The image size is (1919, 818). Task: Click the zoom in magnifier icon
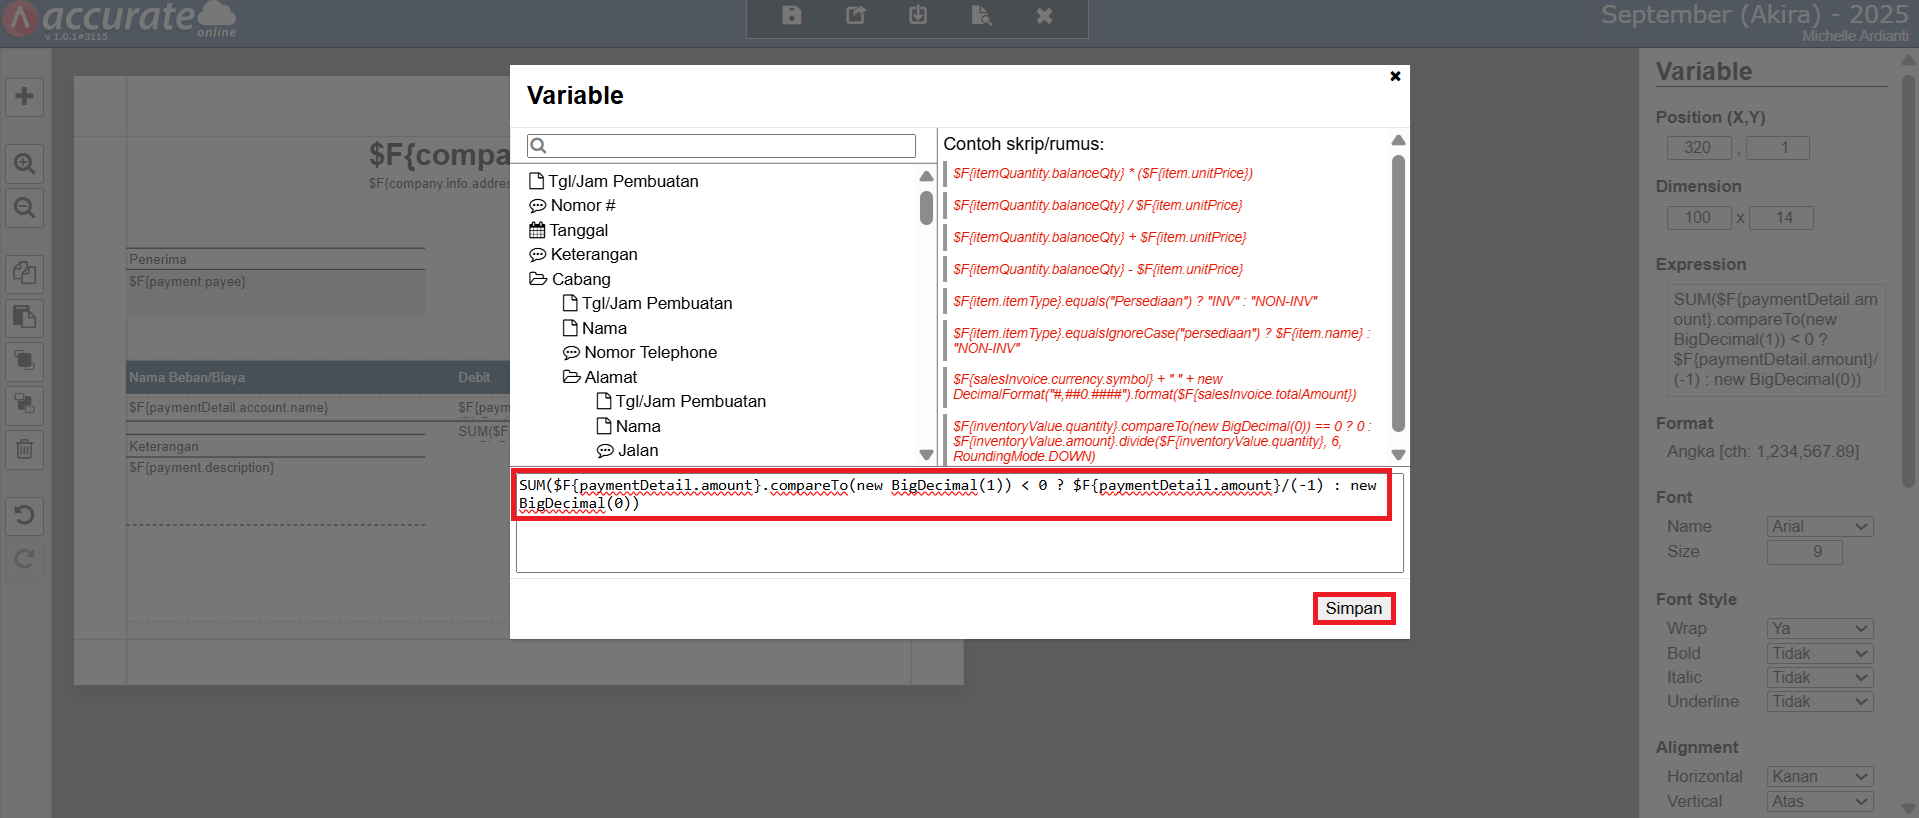pyautogui.click(x=24, y=163)
